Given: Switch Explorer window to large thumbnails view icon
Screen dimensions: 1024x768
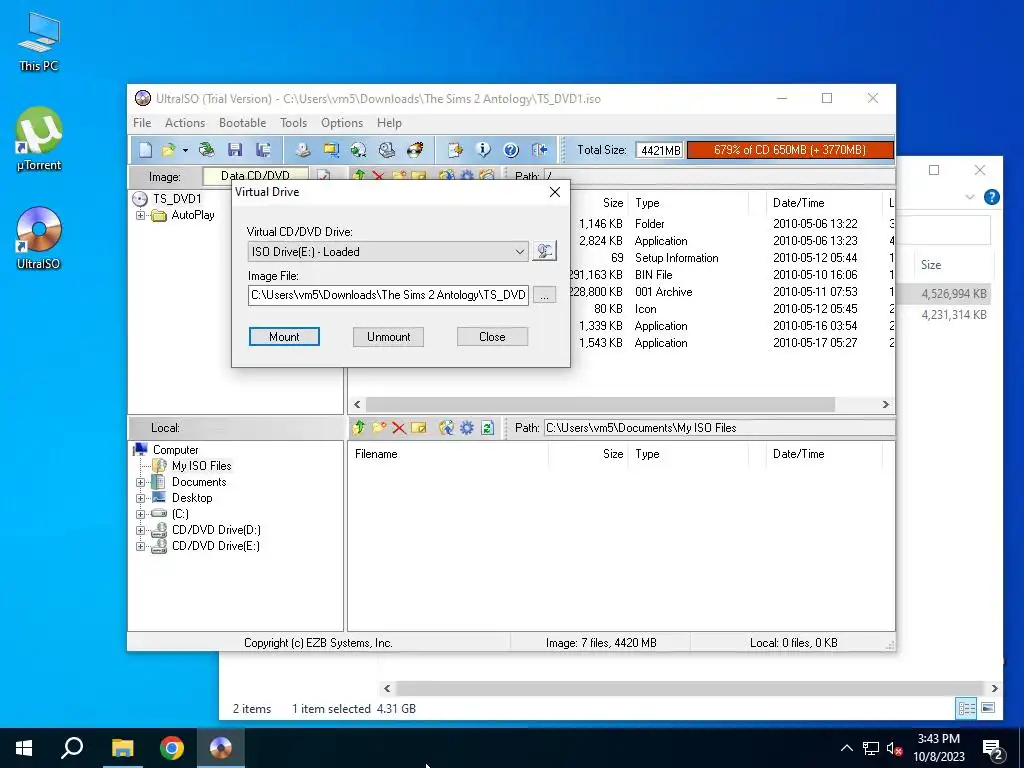Looking at the screenshot, I should point(988,708).
